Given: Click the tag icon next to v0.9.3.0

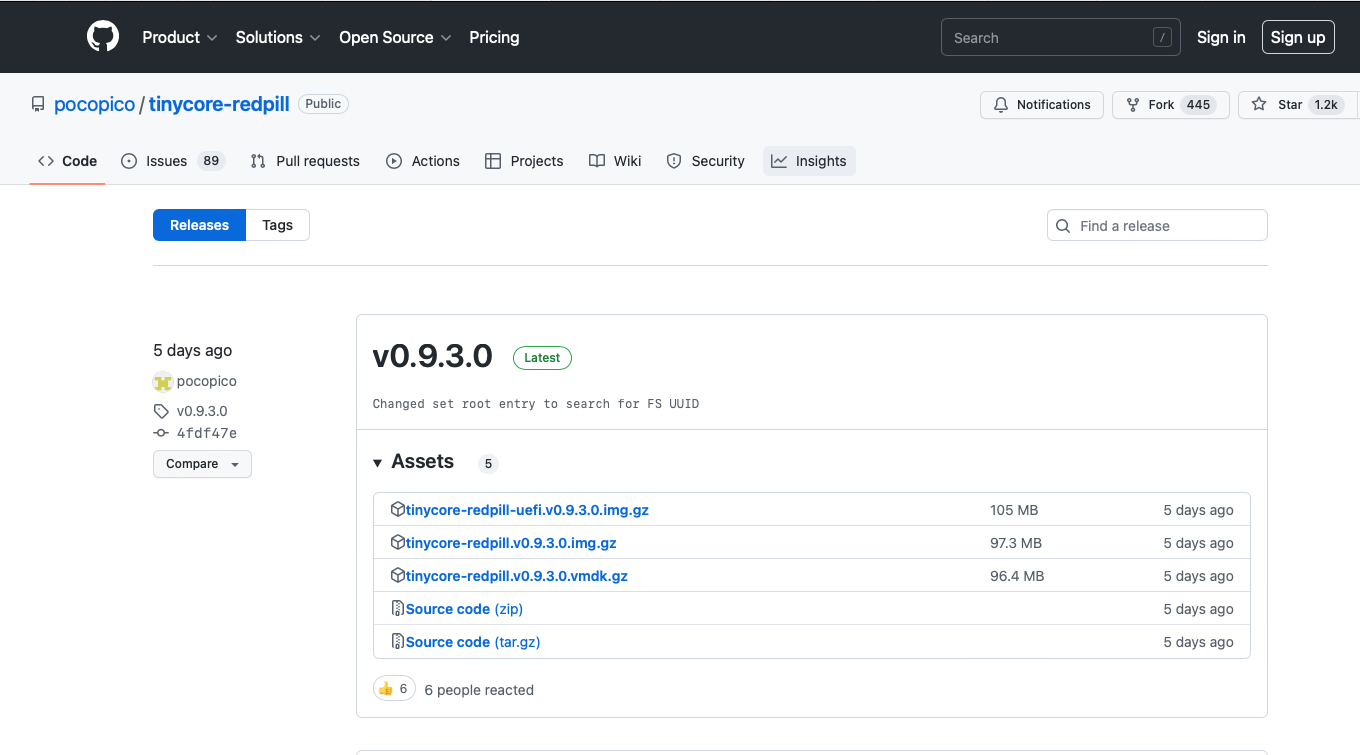Looking at the screenshot, I should pyautogui.click(x=161, y=411).
